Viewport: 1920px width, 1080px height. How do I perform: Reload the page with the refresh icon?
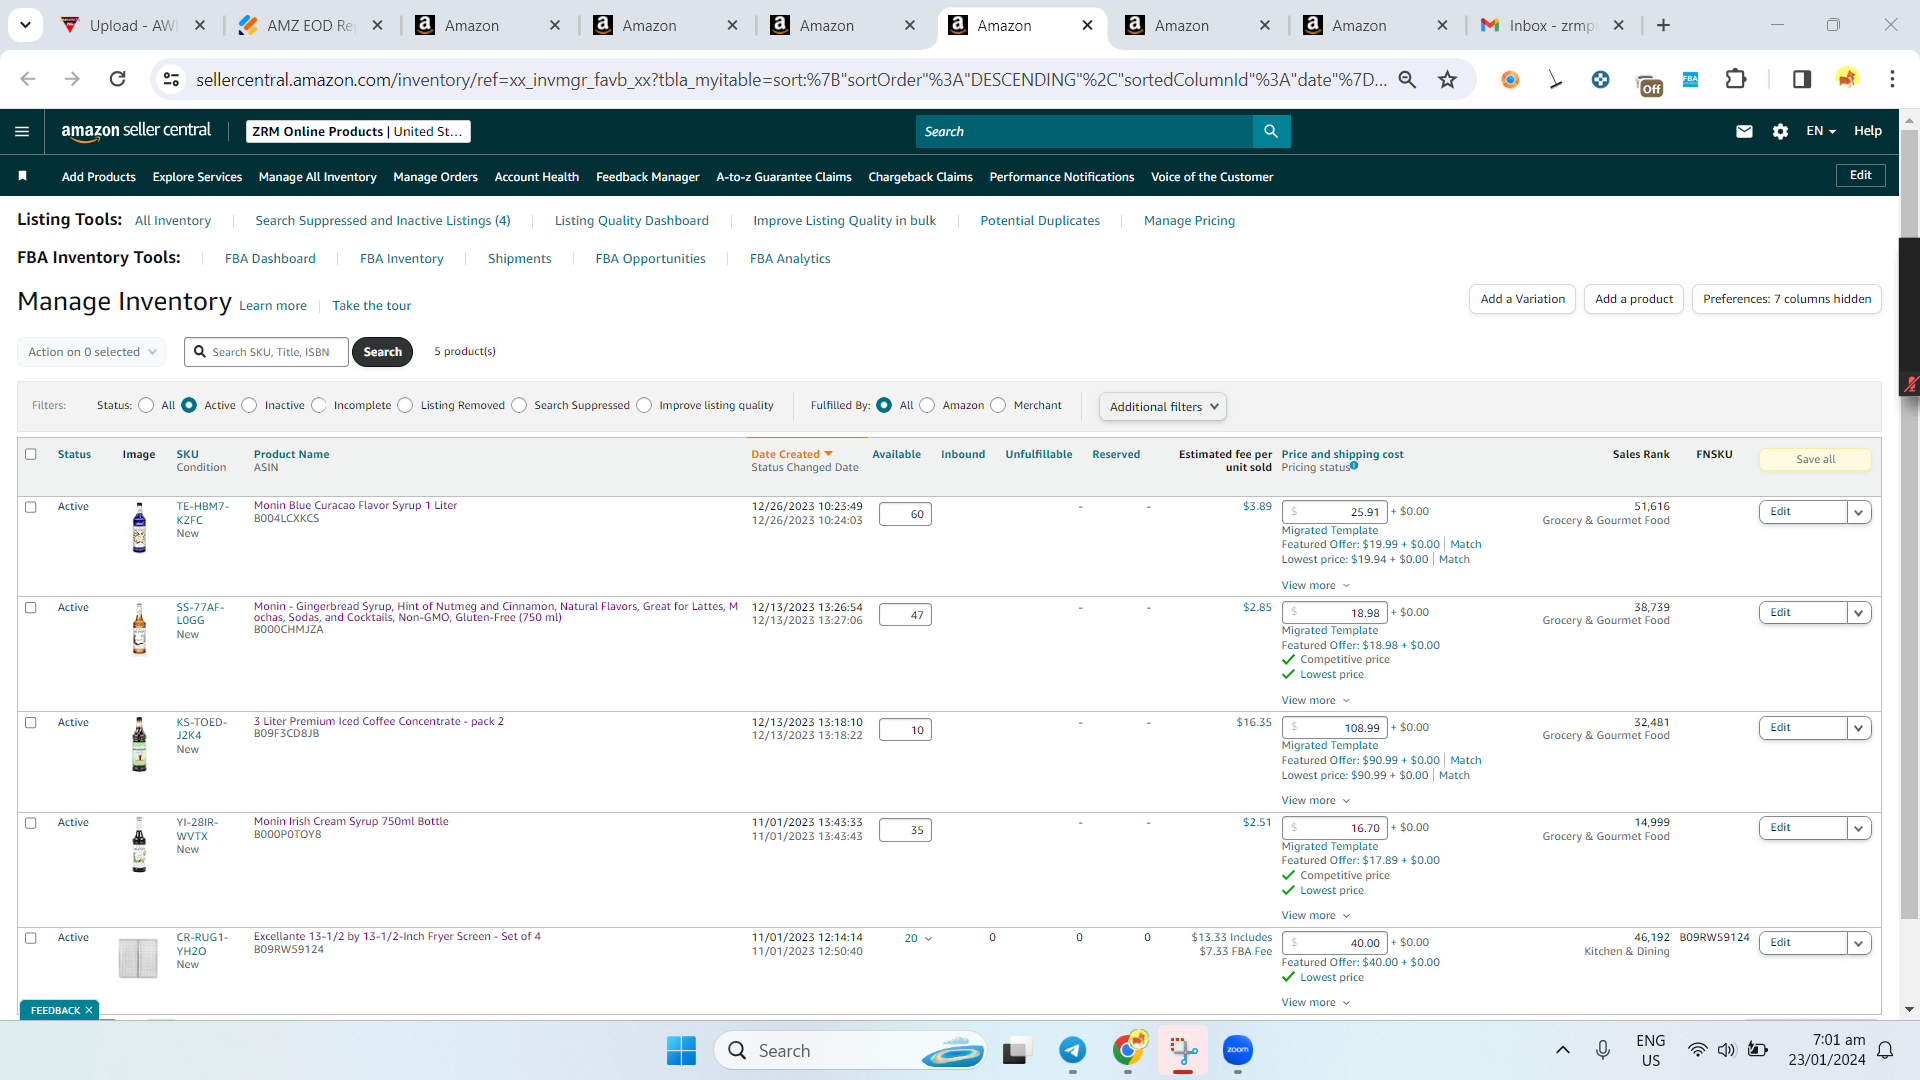117,79
